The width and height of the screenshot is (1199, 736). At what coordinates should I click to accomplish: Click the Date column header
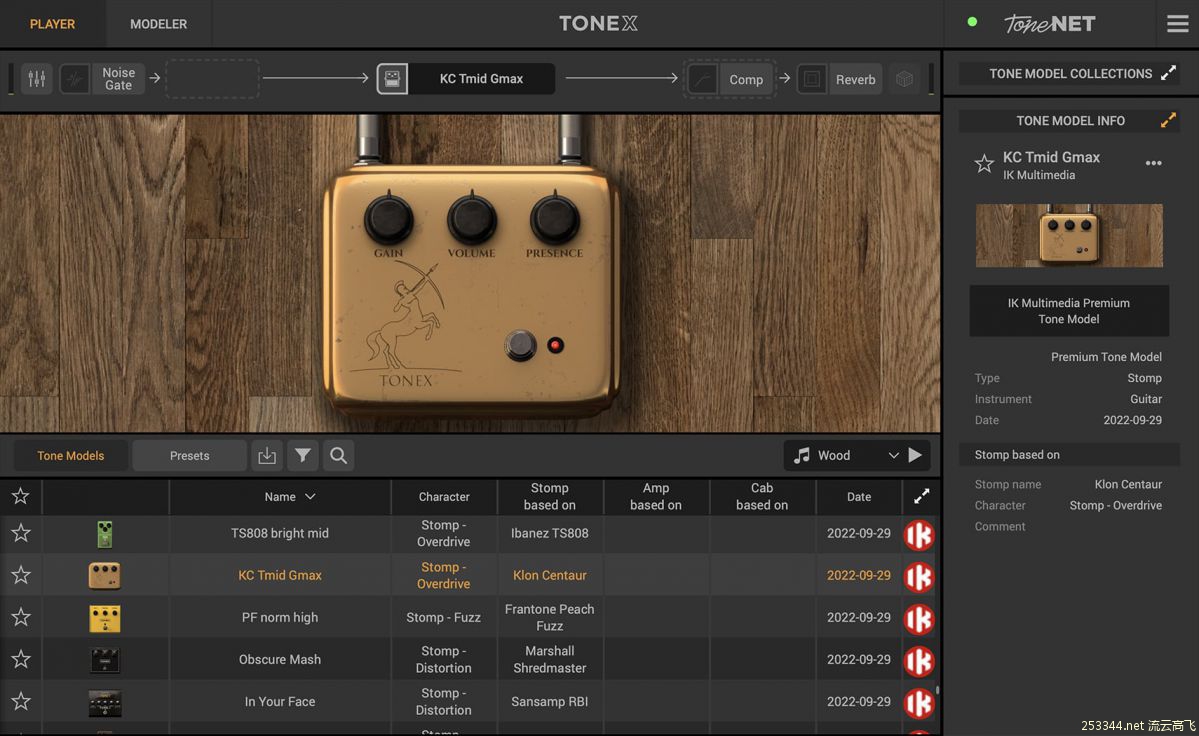(x=859, y=497)
